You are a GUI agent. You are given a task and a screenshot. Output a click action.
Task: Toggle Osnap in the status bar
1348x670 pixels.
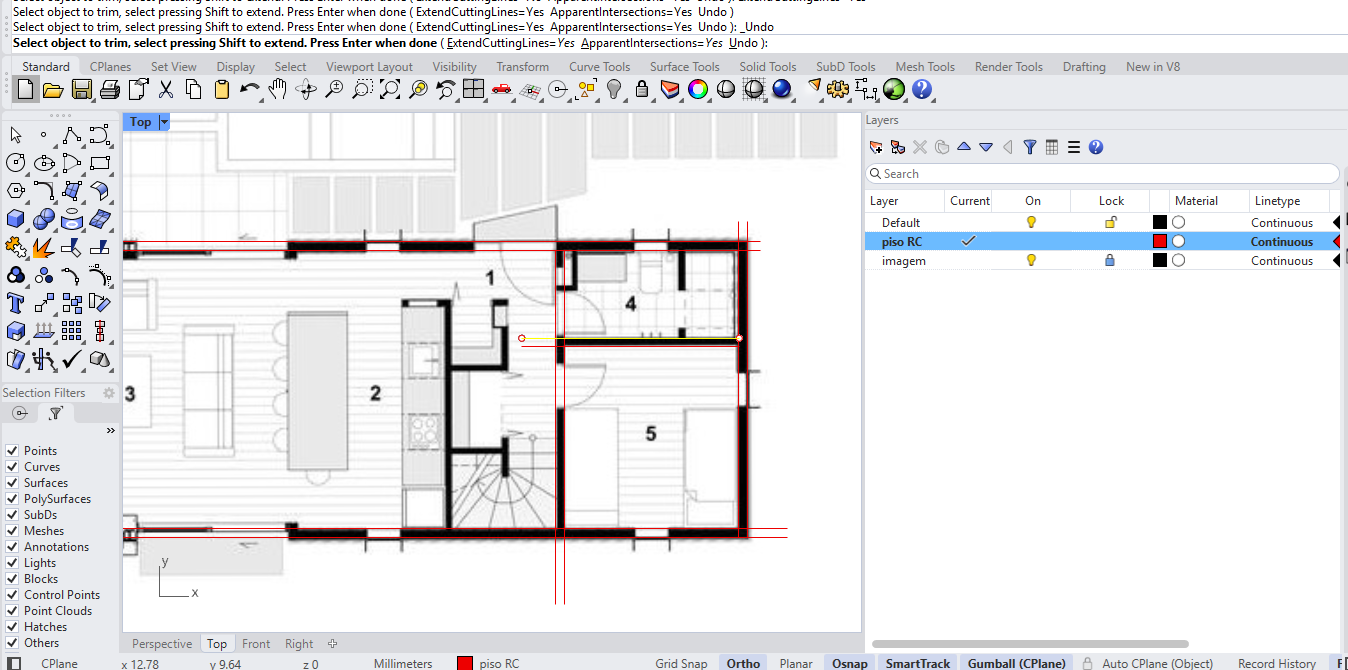[x=848, y=663]
